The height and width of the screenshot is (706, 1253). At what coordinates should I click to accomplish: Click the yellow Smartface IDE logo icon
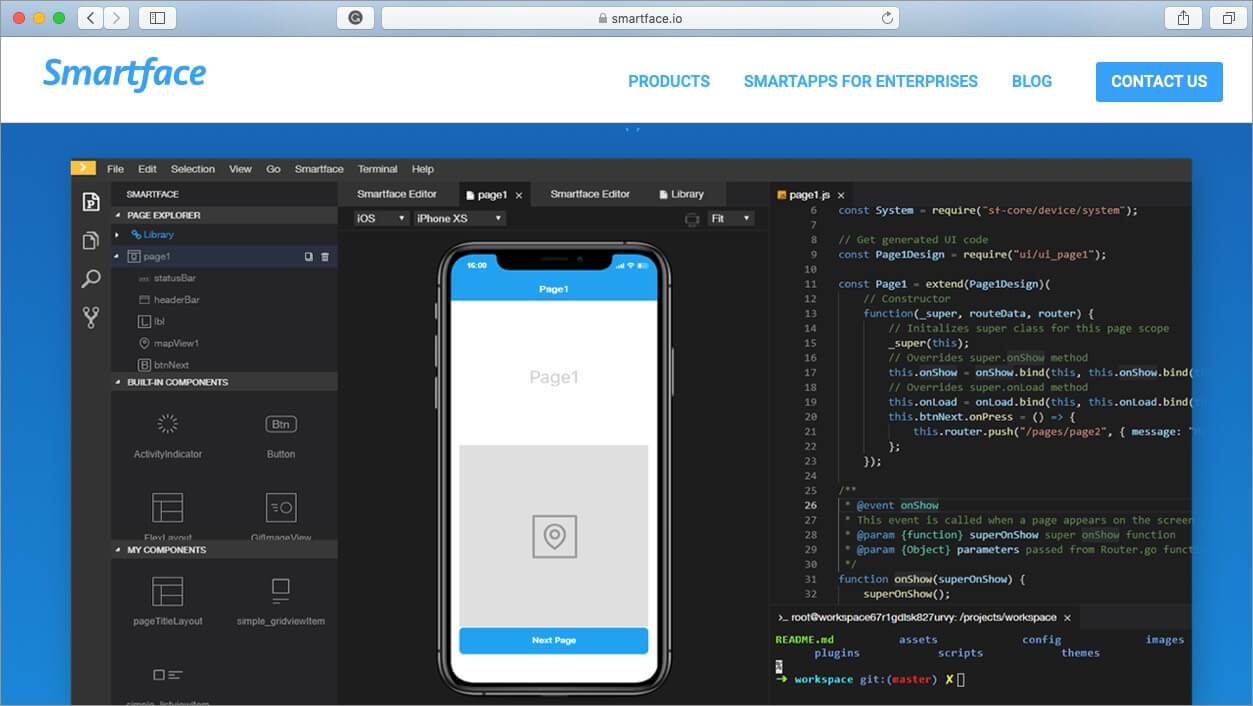pyautogui.click(x=84, y=168)
